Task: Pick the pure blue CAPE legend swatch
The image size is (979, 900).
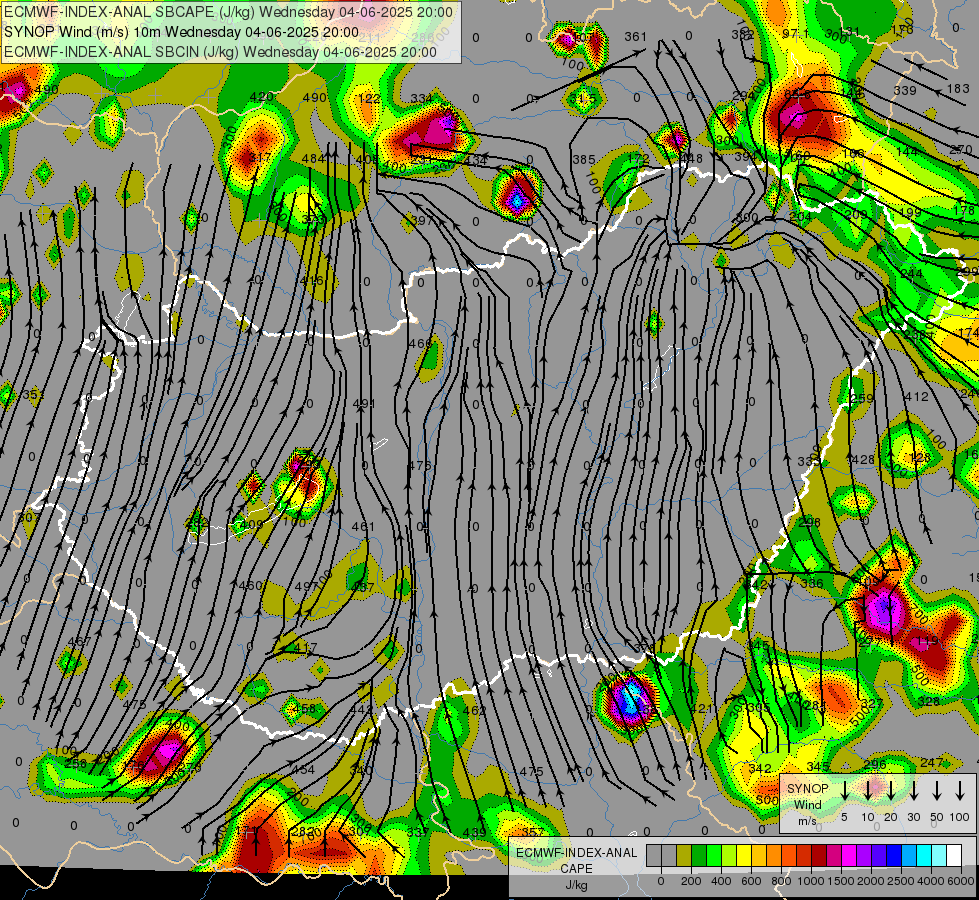Action: pyautogui.click(x=893, y=856)
